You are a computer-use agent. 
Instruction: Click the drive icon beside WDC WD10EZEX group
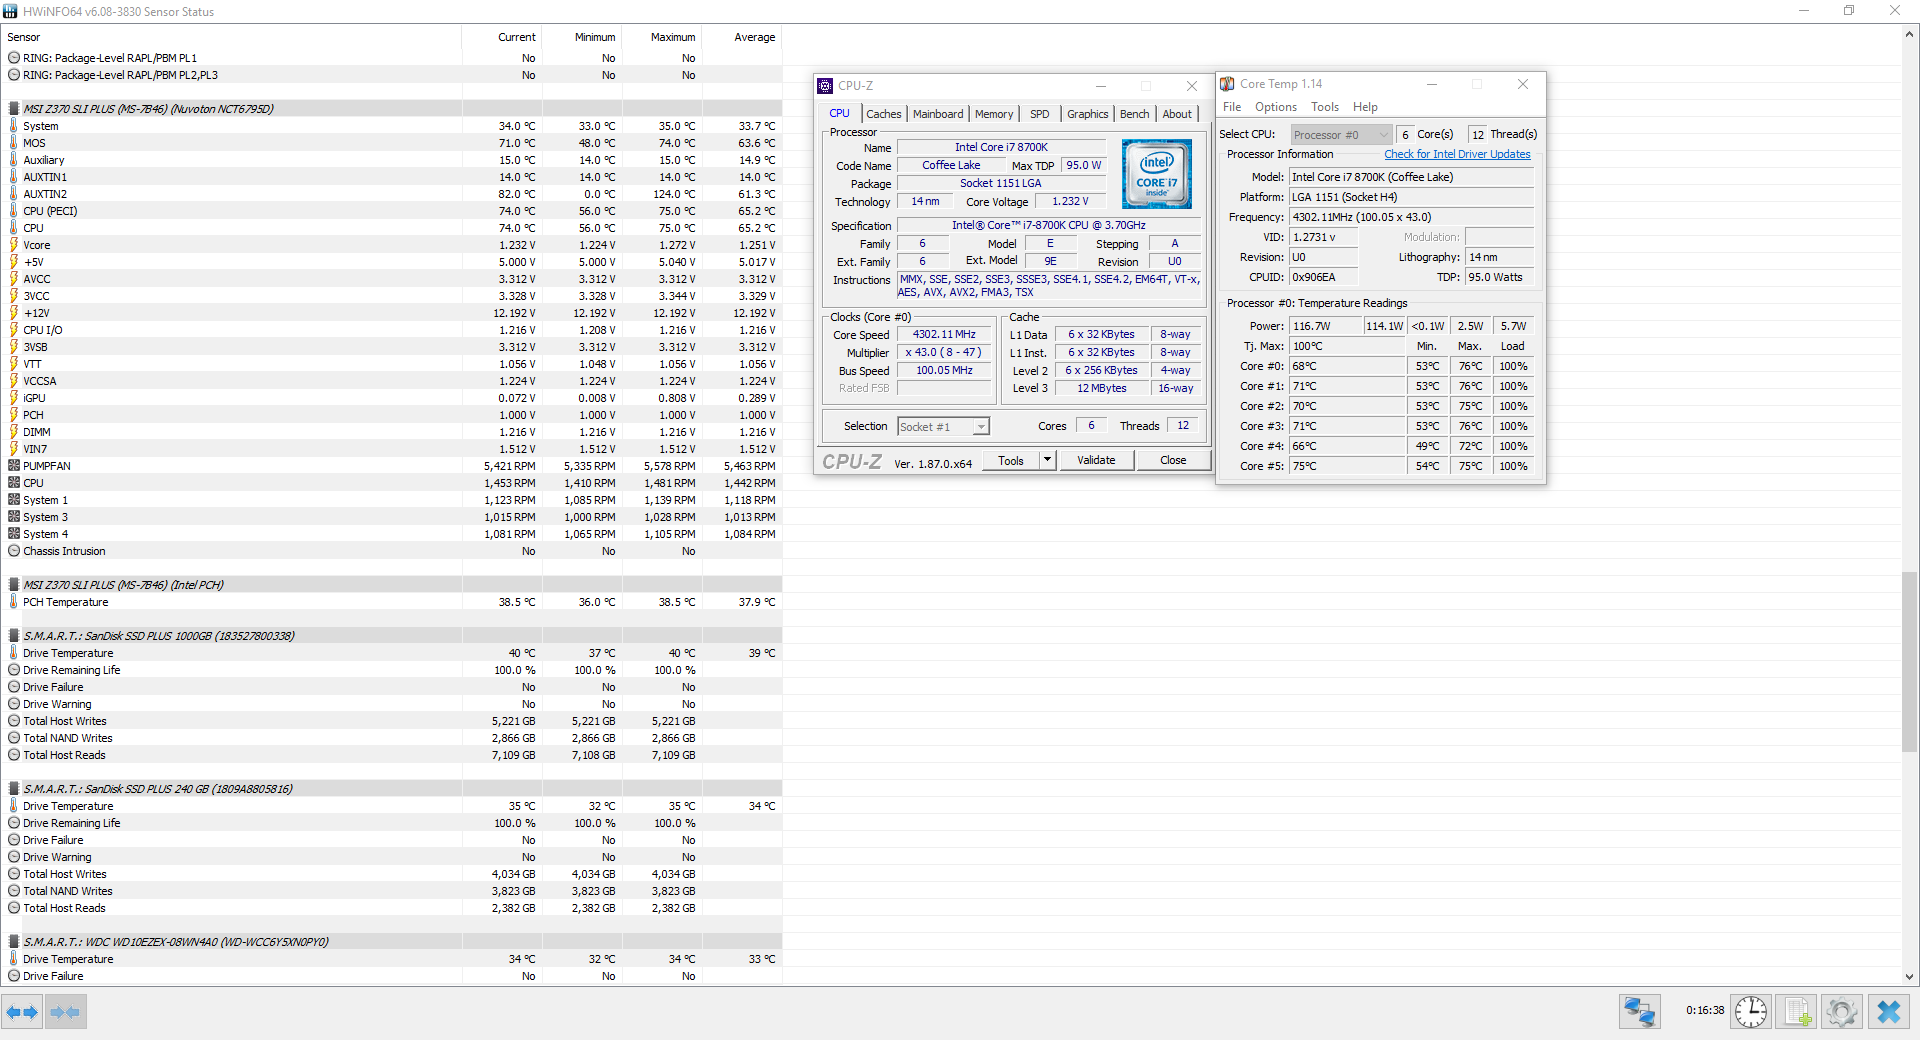tap(14, 942)
